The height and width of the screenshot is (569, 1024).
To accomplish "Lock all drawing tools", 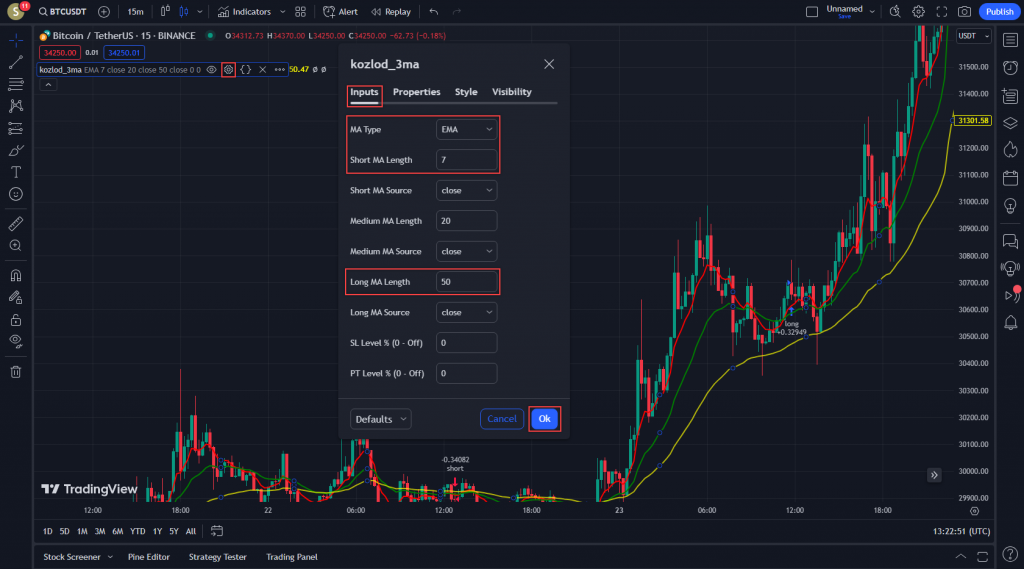I will coord(16,320).
